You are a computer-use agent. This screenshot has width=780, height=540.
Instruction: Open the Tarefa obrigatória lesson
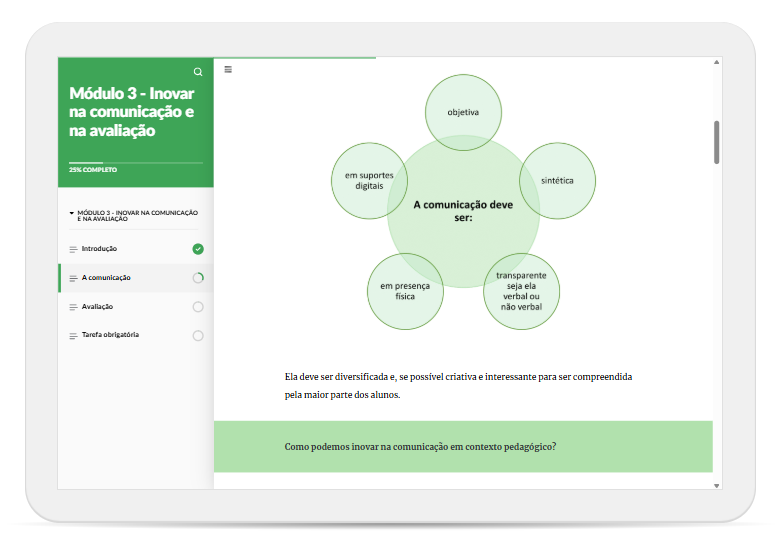coord(110,335)
